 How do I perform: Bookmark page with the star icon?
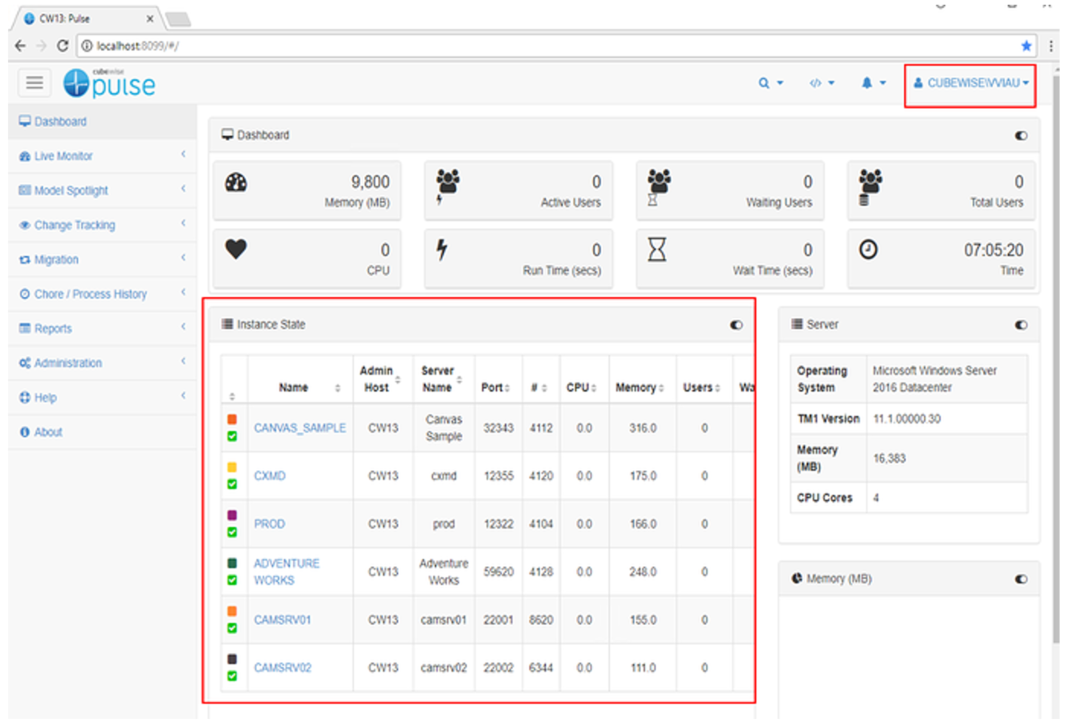(1026, 46)
